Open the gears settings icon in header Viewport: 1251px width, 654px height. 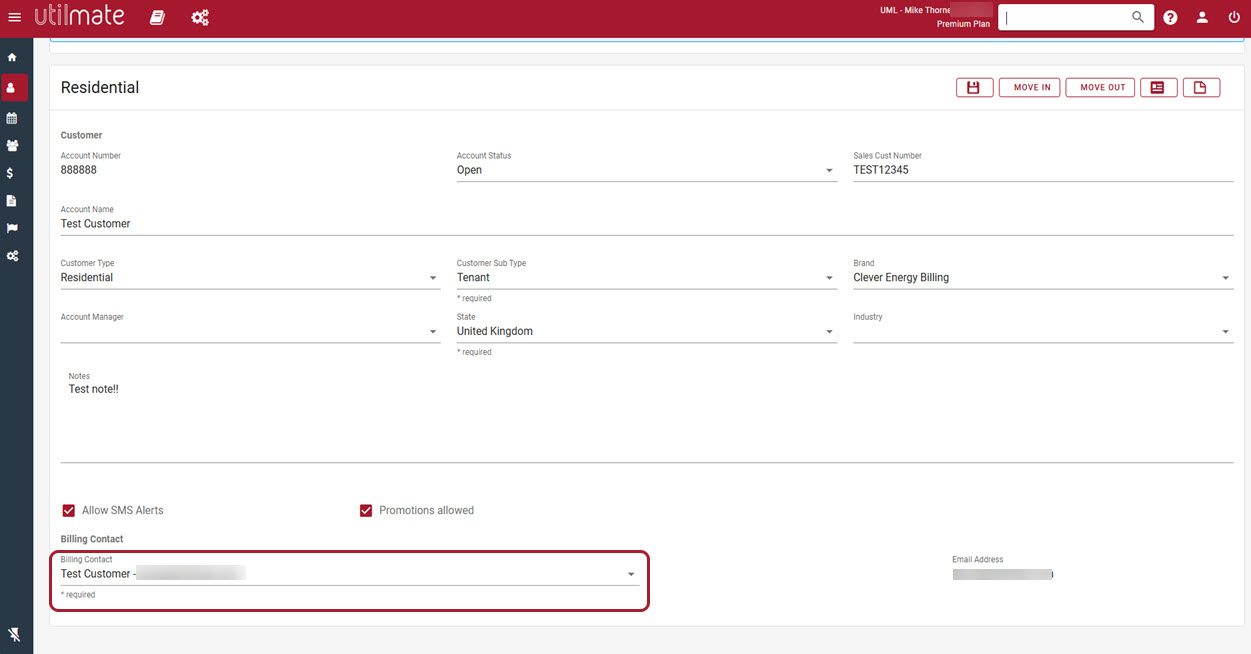(200, 17)
